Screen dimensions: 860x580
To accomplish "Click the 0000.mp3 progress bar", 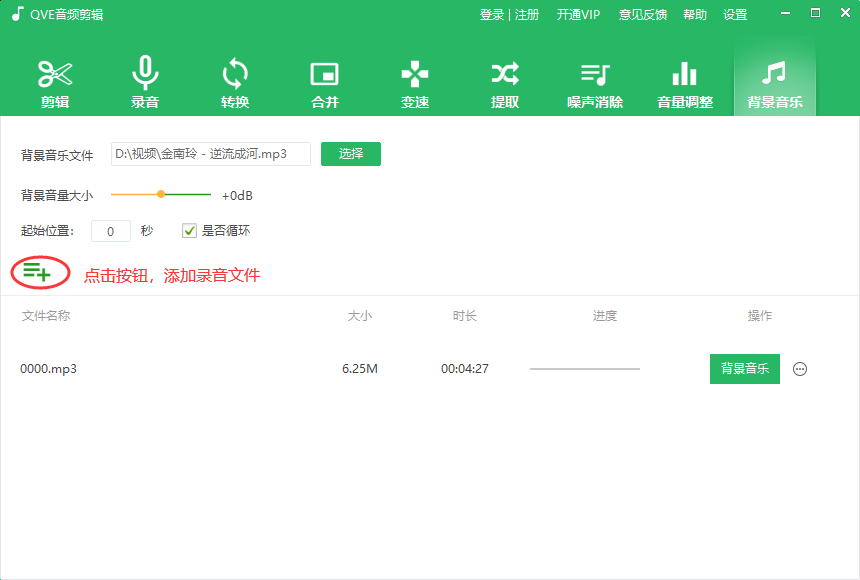I will click(x=585, y=369).
